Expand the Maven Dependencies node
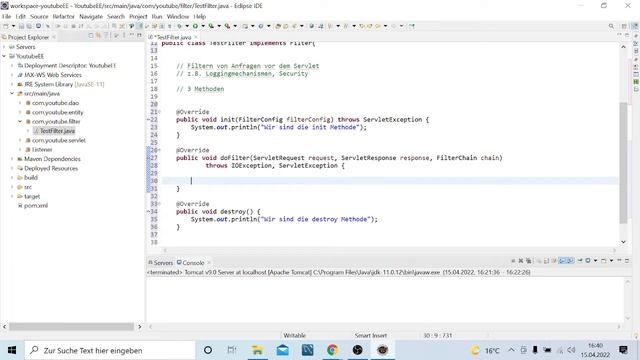 [x=12, y=159]
